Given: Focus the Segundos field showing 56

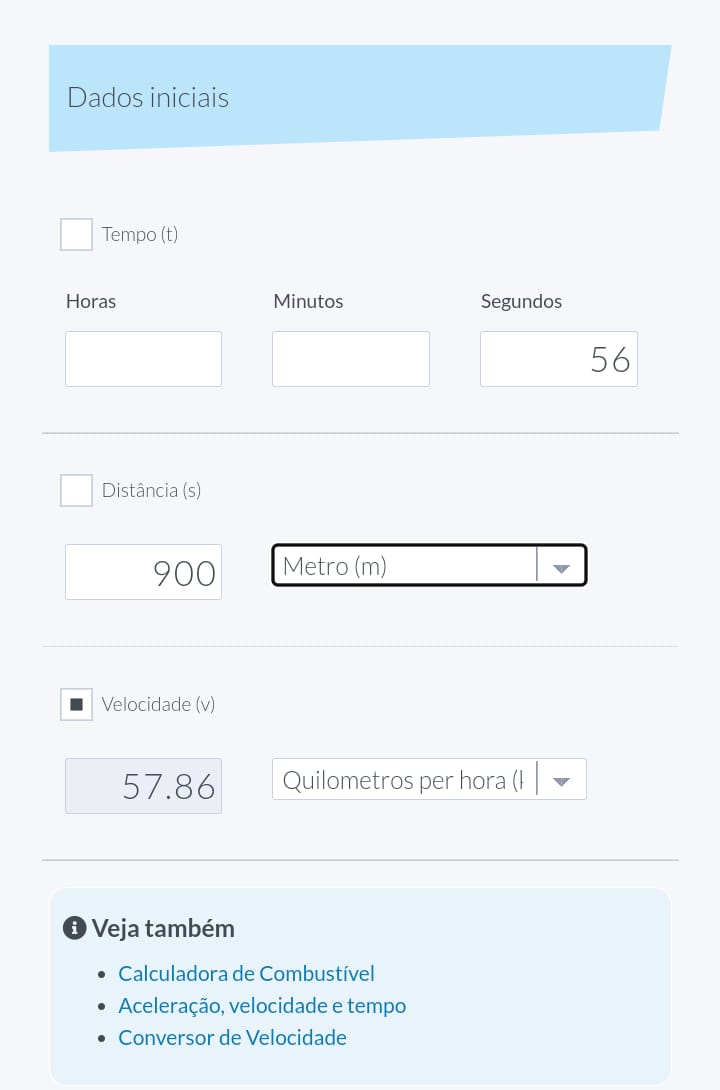Looking at the screenshot, I should click(558, 359).
